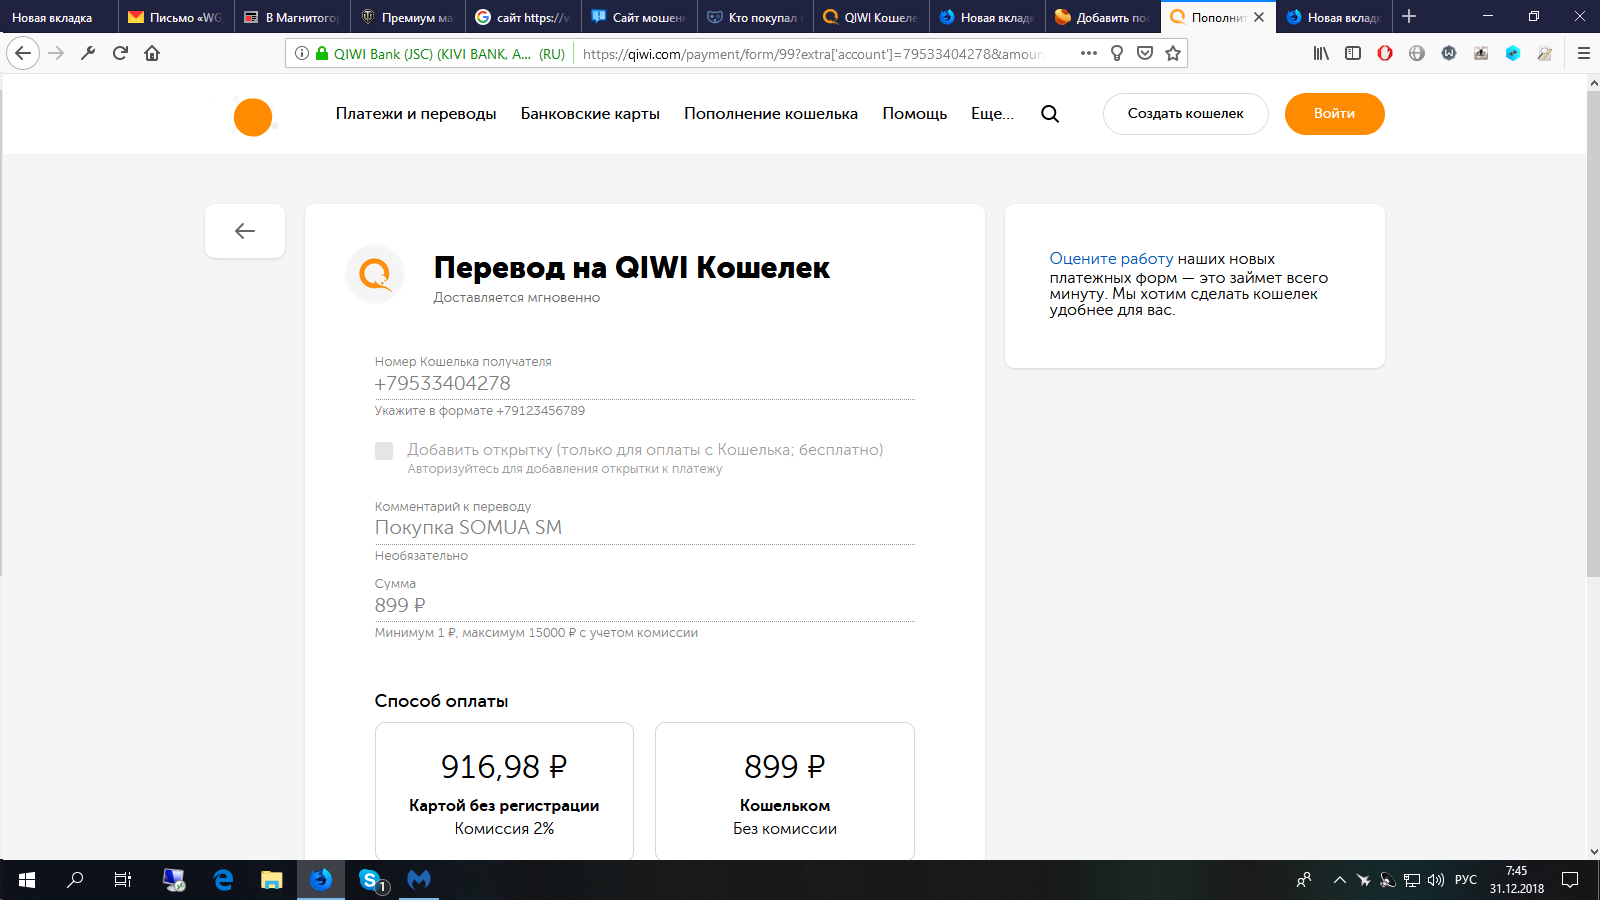Click the orange Войти button
This screenshot has width=1600, height=900.
click(x=1334, y=114)
